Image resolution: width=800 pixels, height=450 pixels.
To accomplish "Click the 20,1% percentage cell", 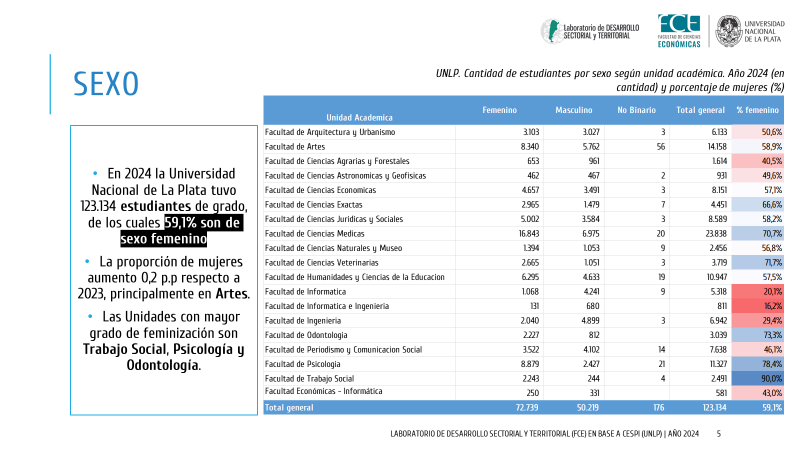I will pos(758,292).
